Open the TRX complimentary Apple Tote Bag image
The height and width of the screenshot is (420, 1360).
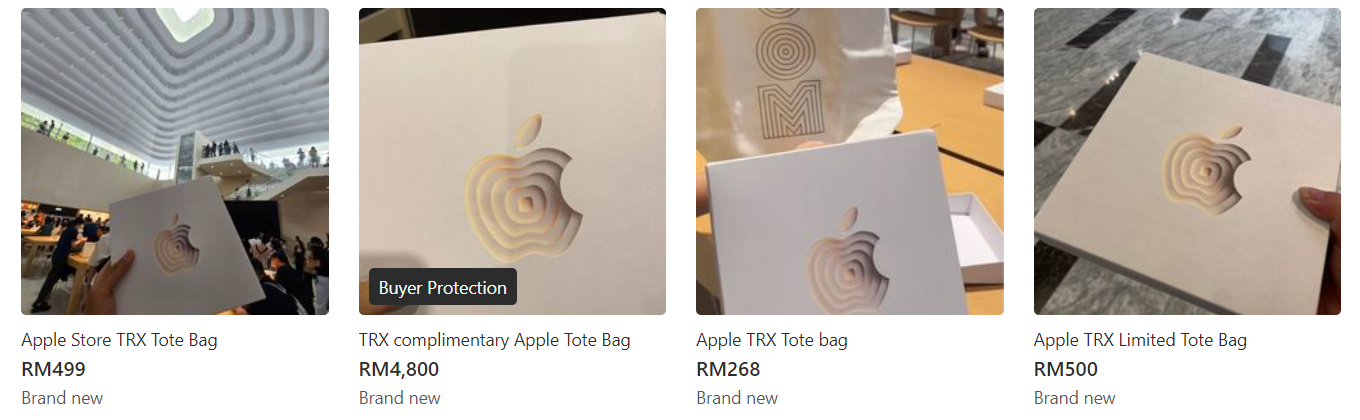coord(512,161)
